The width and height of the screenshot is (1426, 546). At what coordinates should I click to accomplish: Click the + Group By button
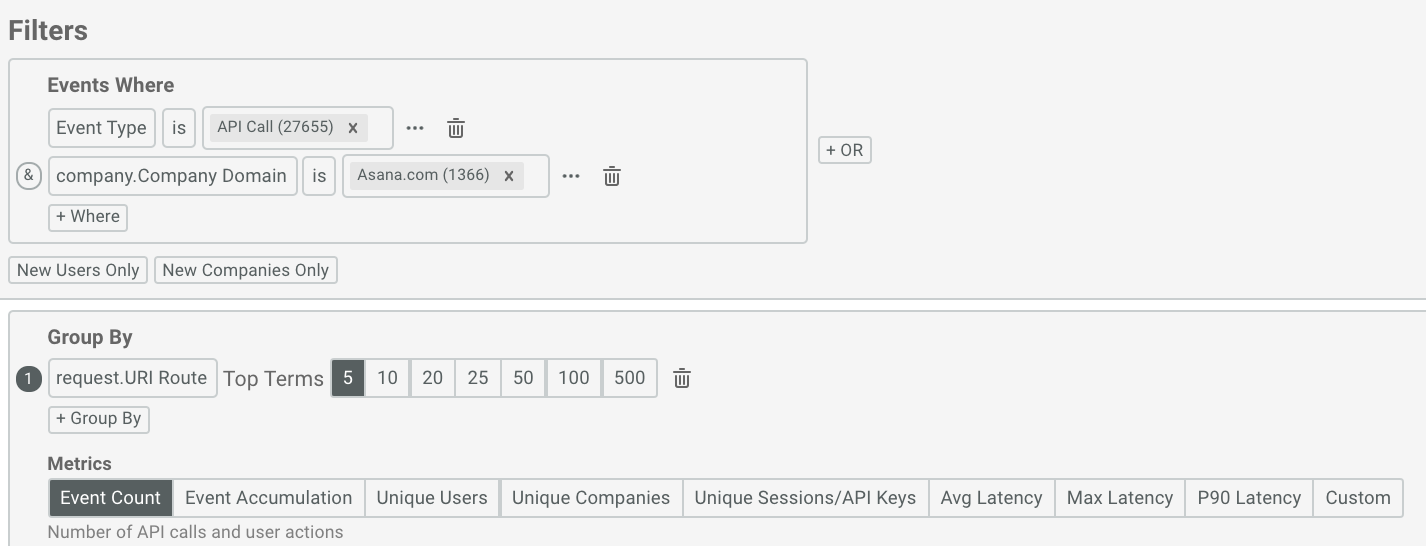point(99,419)
